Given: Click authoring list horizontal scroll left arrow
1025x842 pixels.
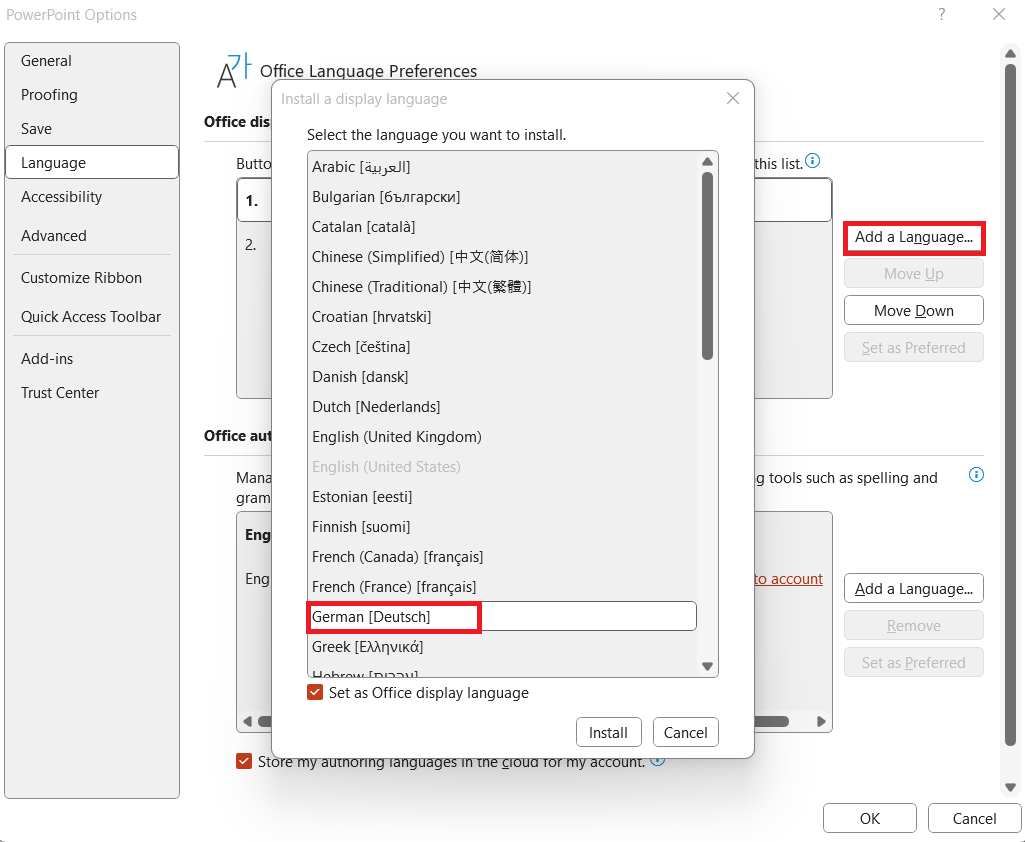Looking at the screenshot, I should pyautogui.click(x=247, y=722).
